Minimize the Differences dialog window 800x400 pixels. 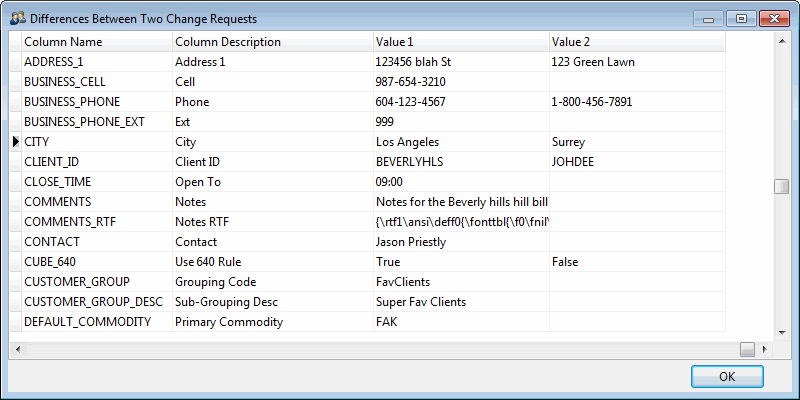710,18
